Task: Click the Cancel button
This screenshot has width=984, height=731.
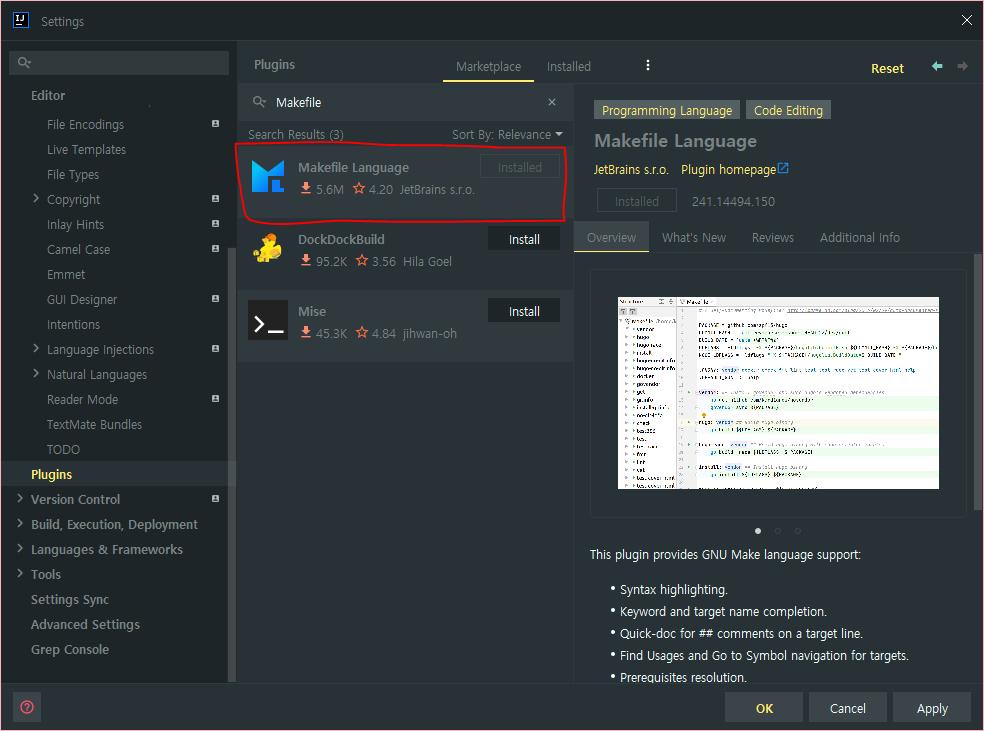Action: [x=848, y=708]
